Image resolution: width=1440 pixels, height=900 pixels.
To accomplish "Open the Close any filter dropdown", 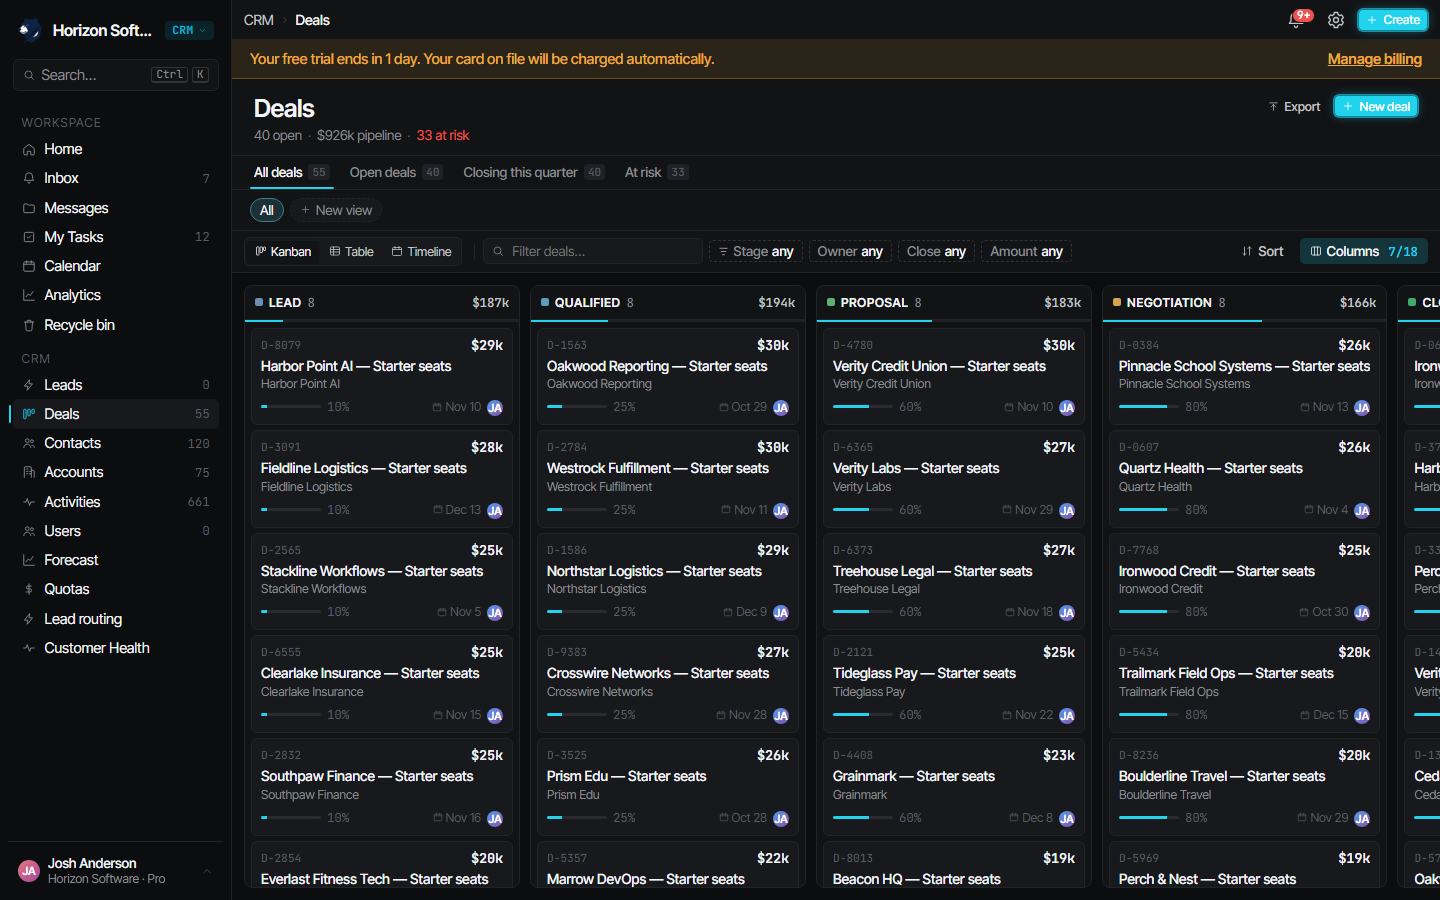I will click(936, 252).
